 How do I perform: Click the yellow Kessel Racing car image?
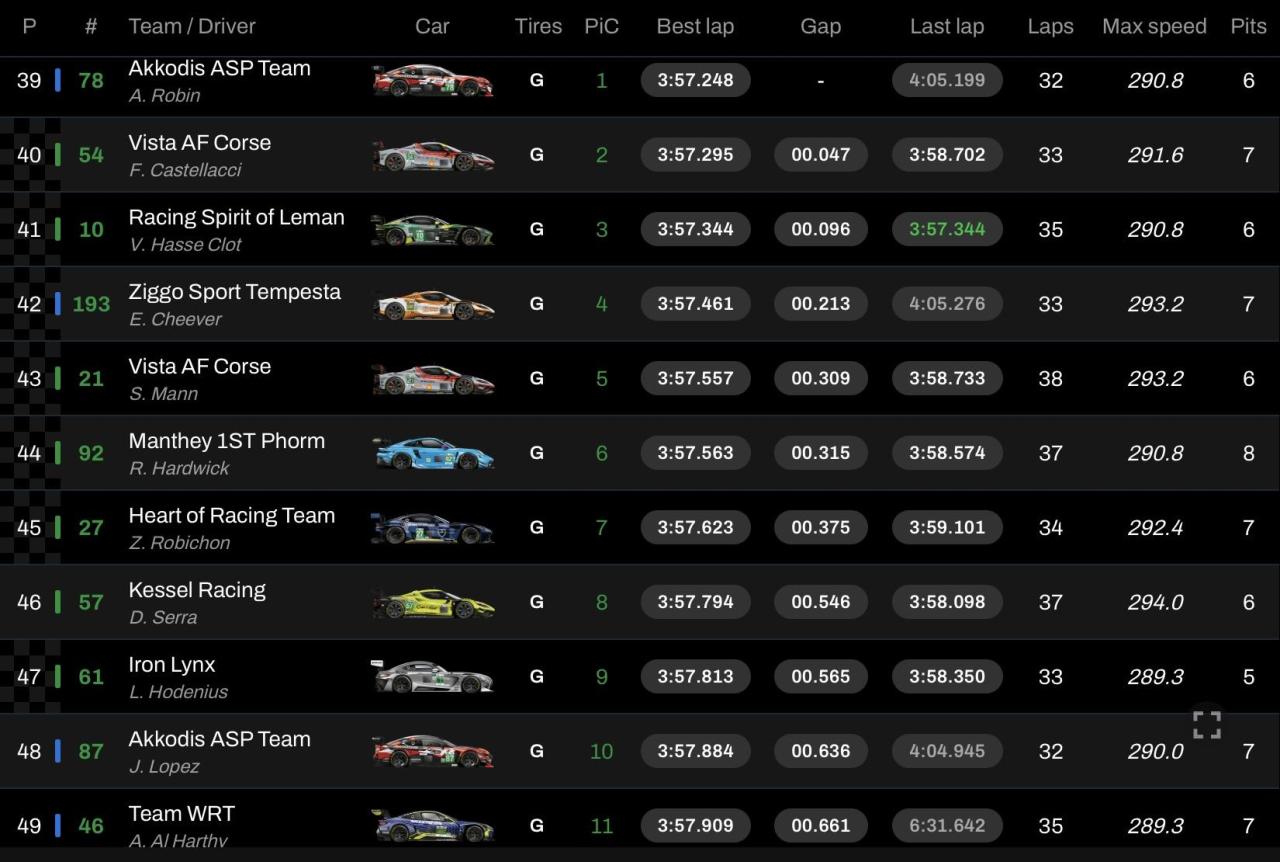tap(433, 602)
